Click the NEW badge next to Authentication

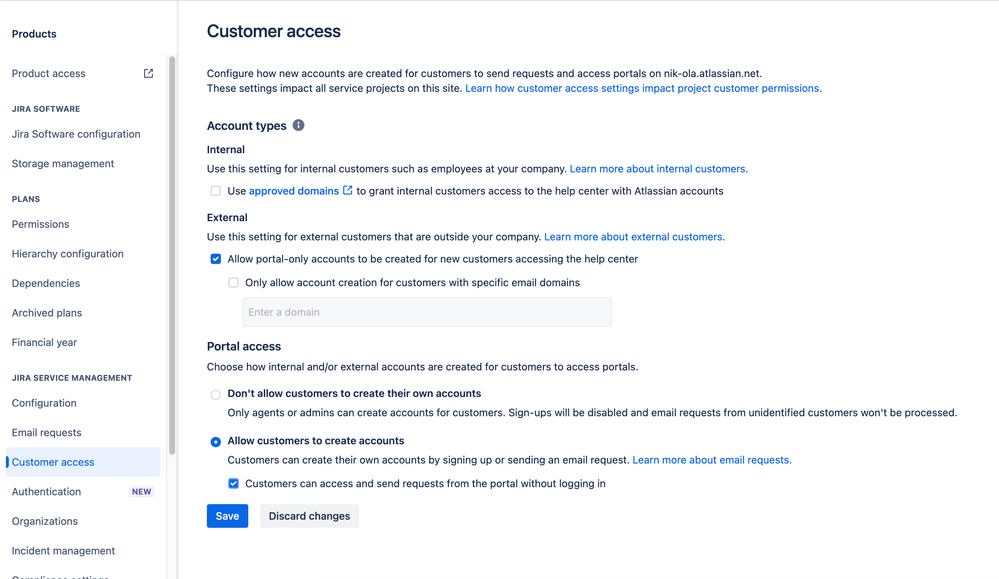141,492
